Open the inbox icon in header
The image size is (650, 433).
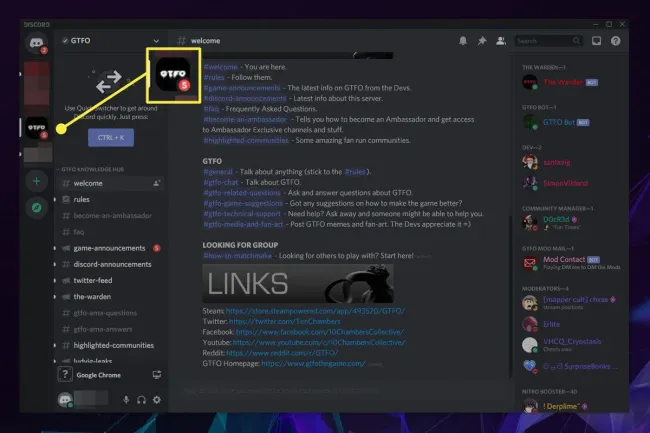point(597,41)
